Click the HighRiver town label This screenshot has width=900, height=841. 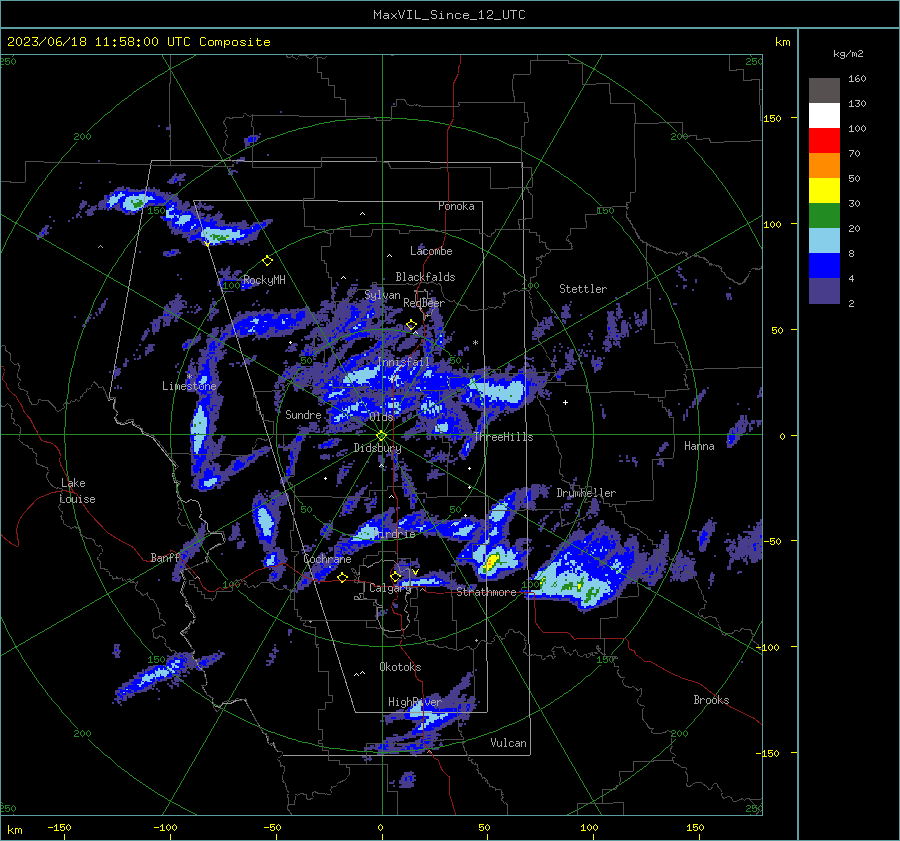coord(414,702)
